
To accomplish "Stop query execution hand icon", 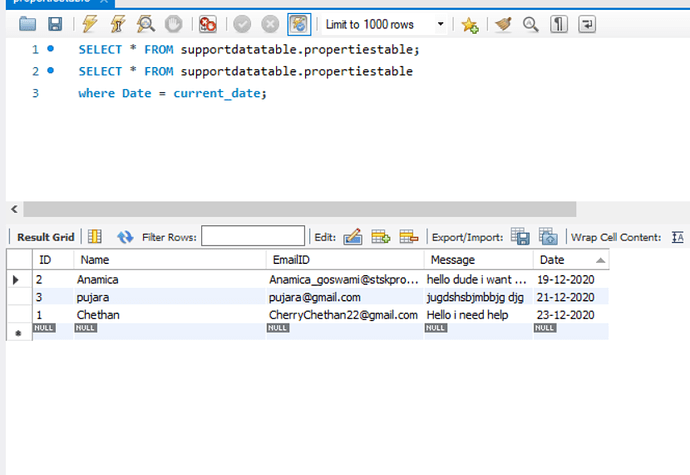I will pyautogui.click(x=173, y=24).
